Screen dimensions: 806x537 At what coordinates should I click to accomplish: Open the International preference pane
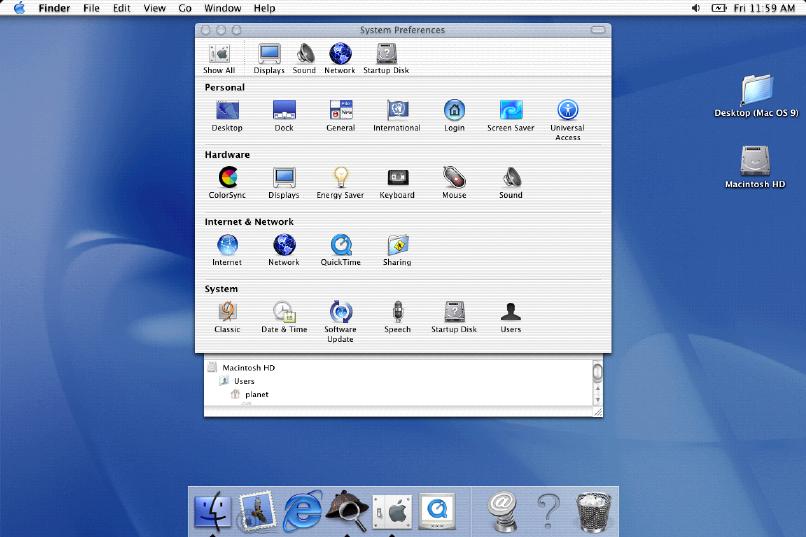coord(397,116)
